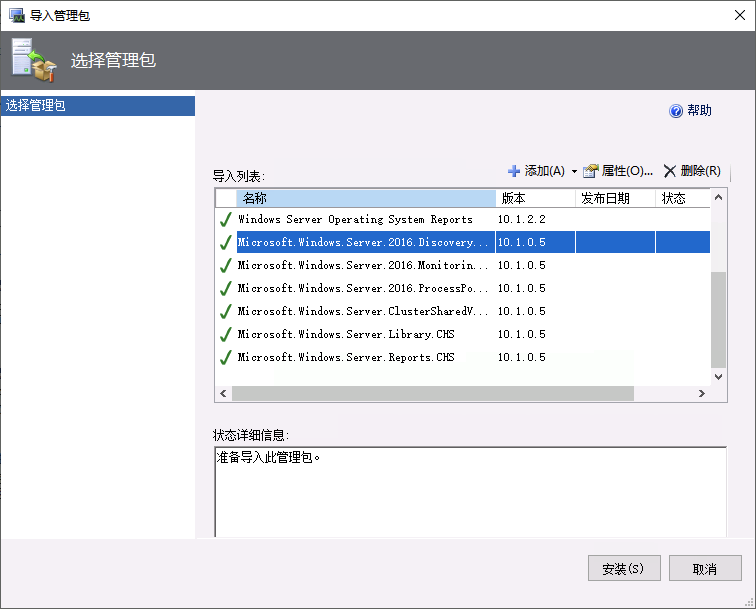Click the 状态 column header
Screen dimensions: 756x609
click(683, 198)
